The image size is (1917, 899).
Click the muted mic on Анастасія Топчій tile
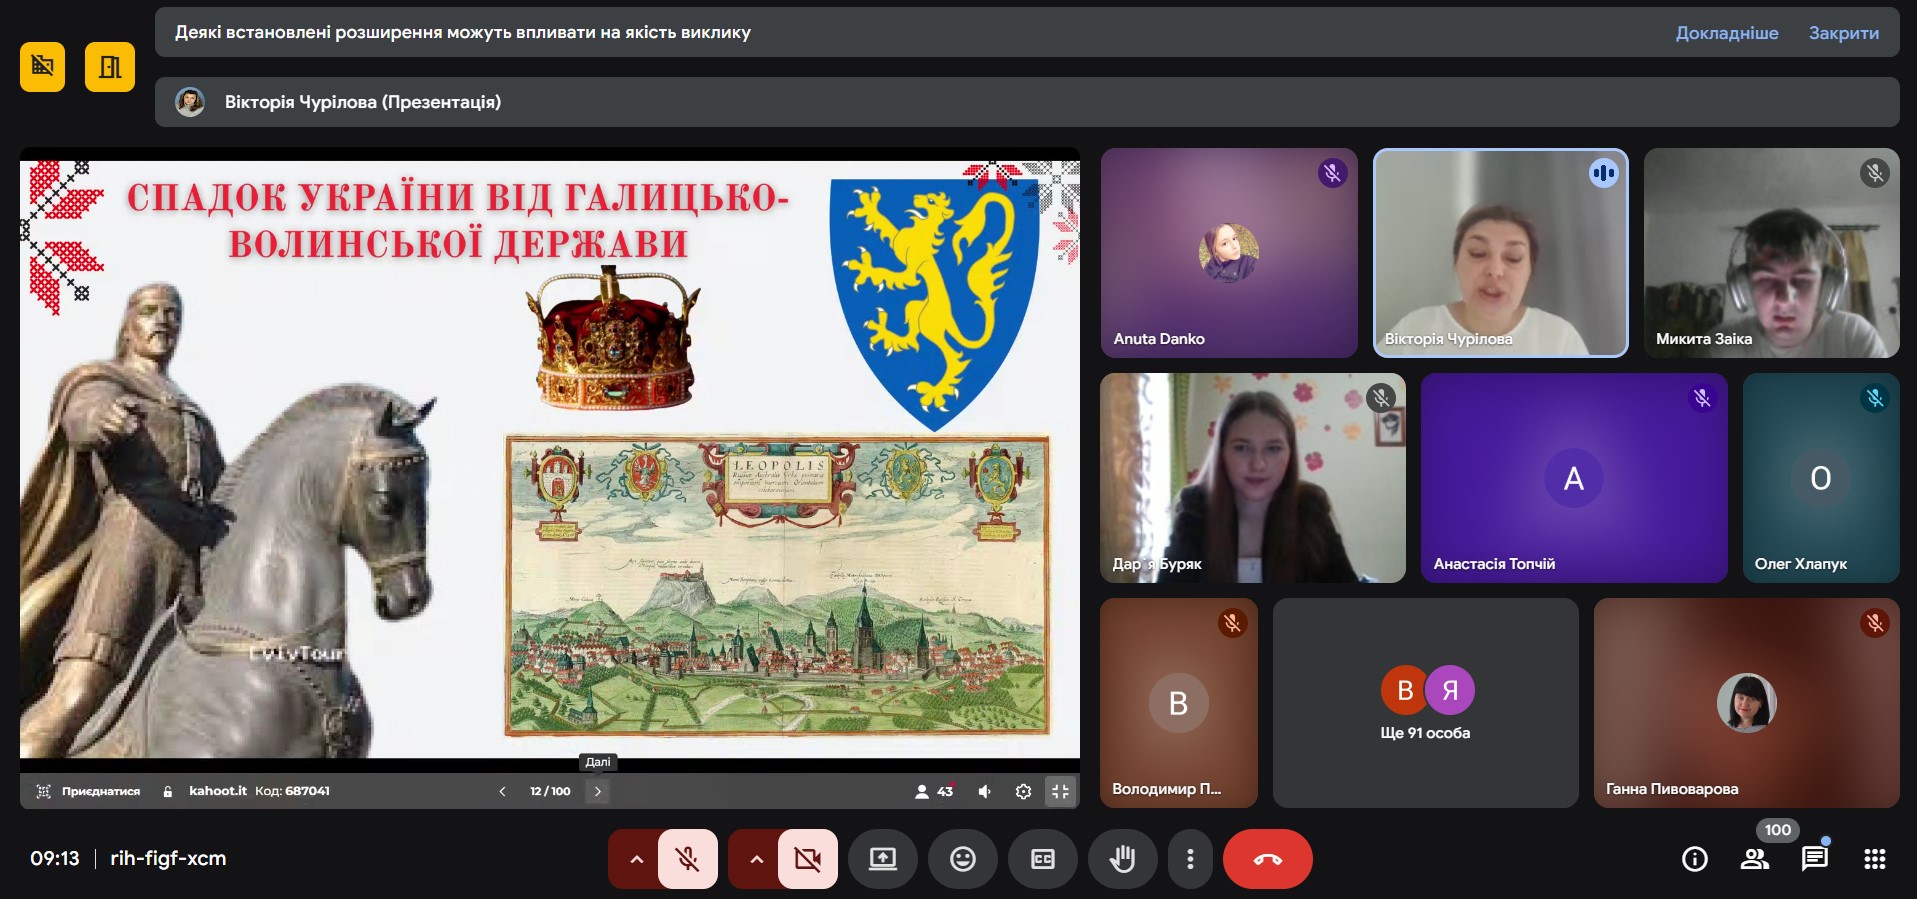[1702, 398]
